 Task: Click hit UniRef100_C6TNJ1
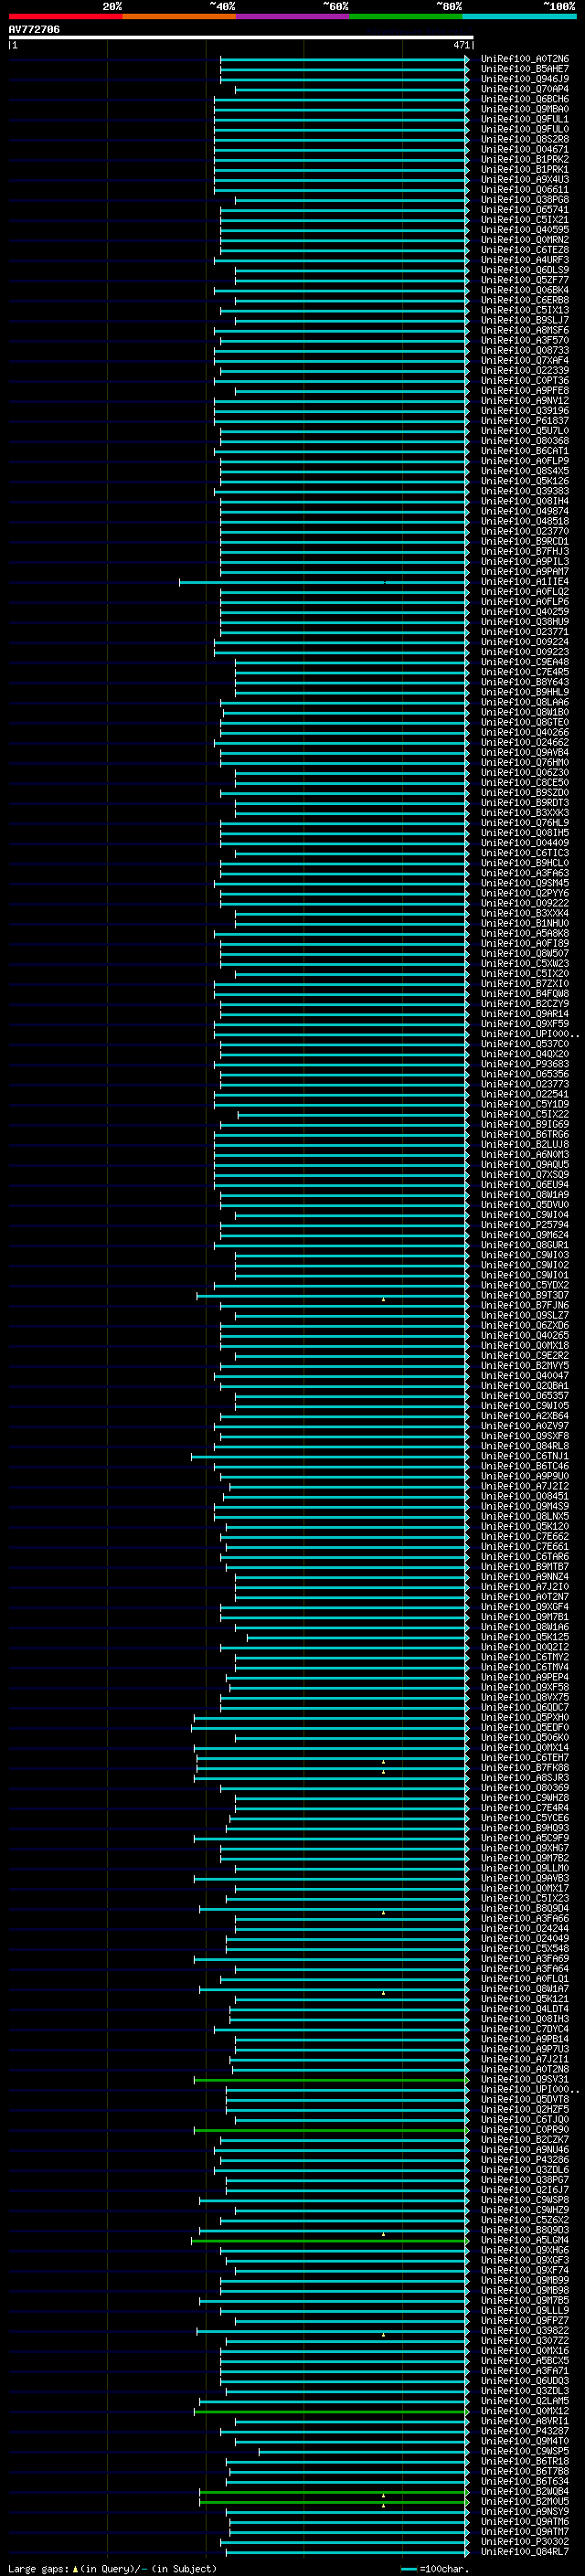click(524, 1456)
